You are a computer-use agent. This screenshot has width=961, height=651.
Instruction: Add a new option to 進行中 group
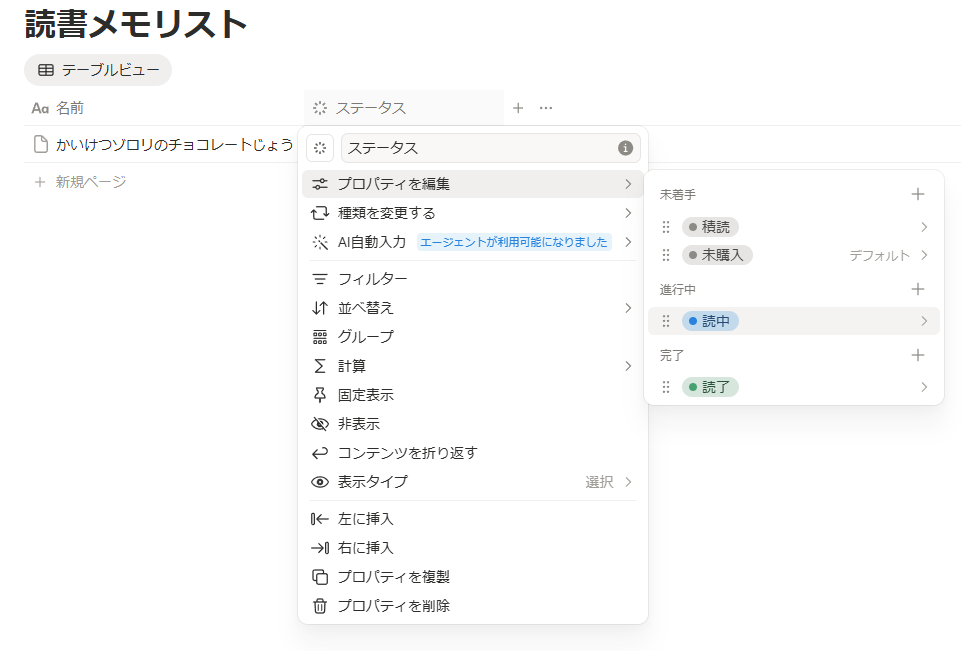point(917,289)
